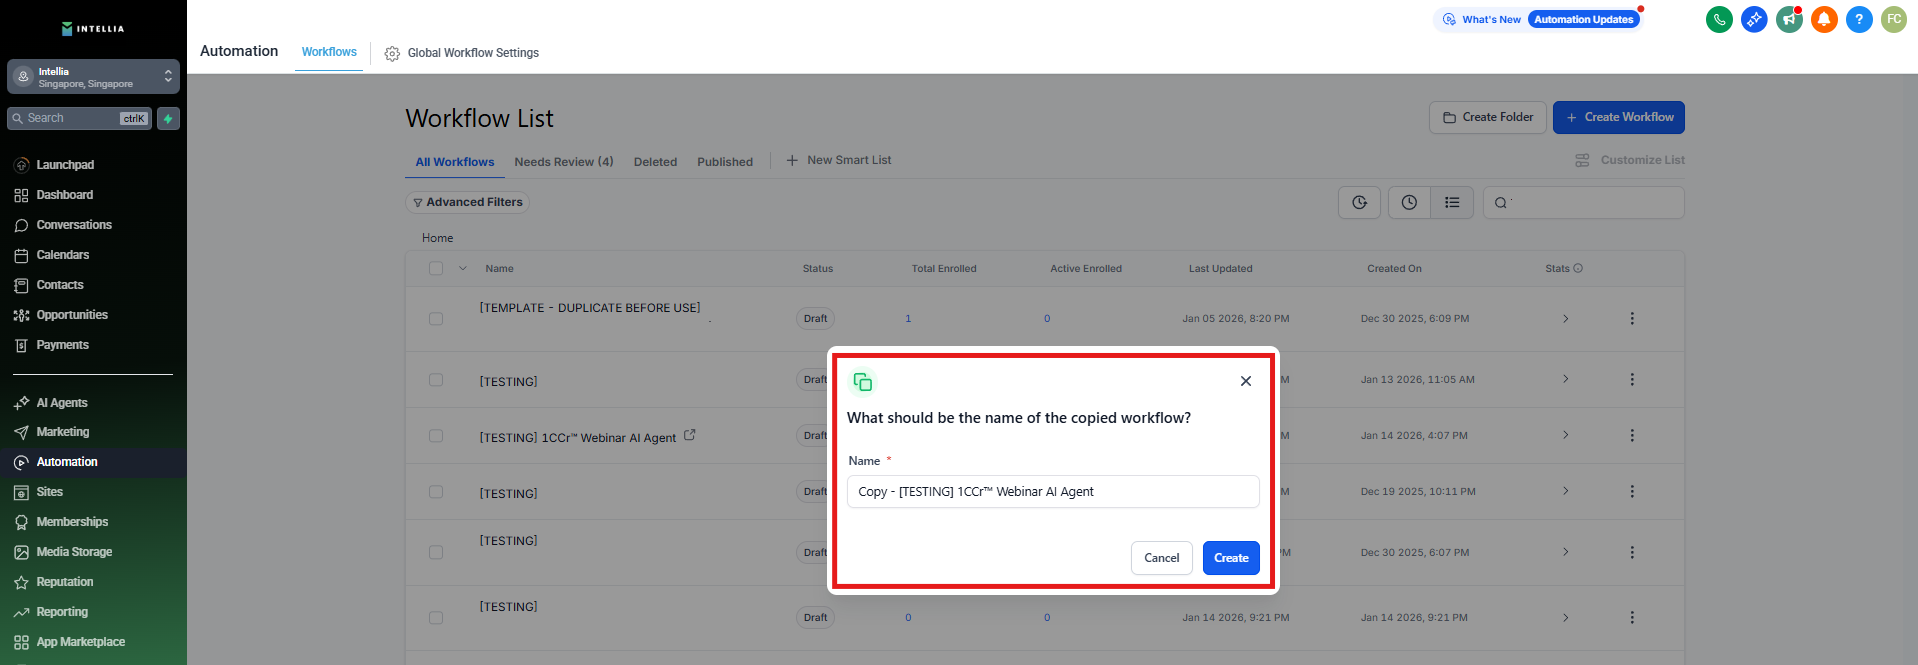Image resolution: width=1918 pixels, height=665 pixels.
Task: Open Reputation in the sidebar
Action: click(x=65, y=582)
